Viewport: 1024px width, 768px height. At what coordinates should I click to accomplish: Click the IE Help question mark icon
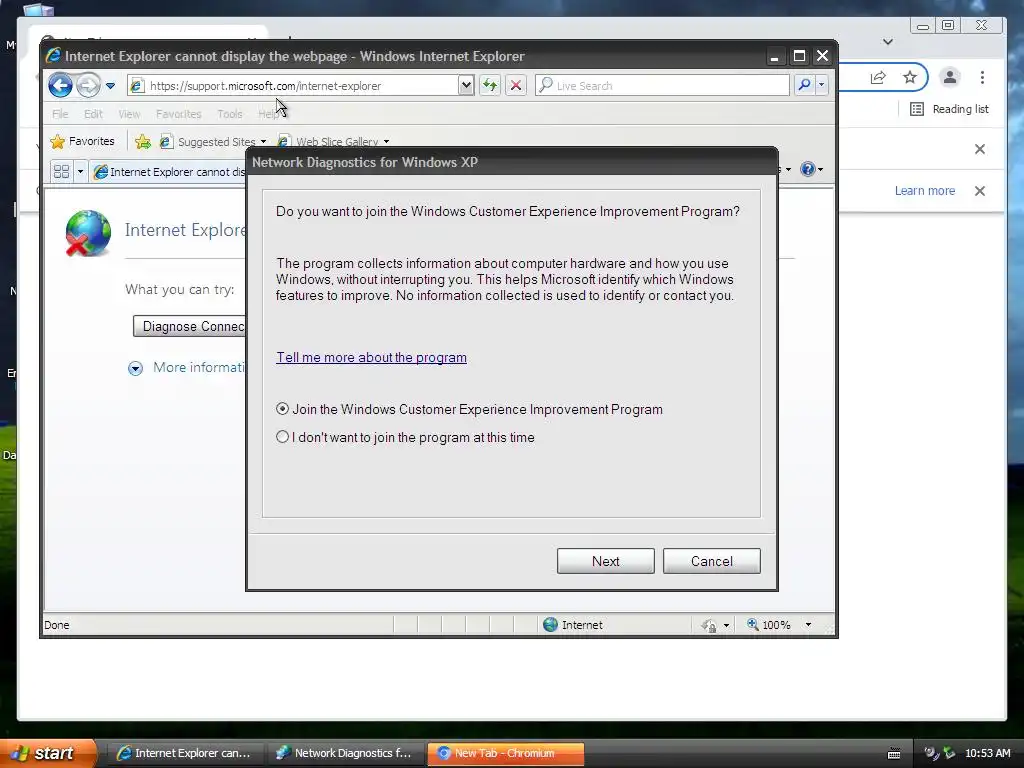(x=808, y=169)
